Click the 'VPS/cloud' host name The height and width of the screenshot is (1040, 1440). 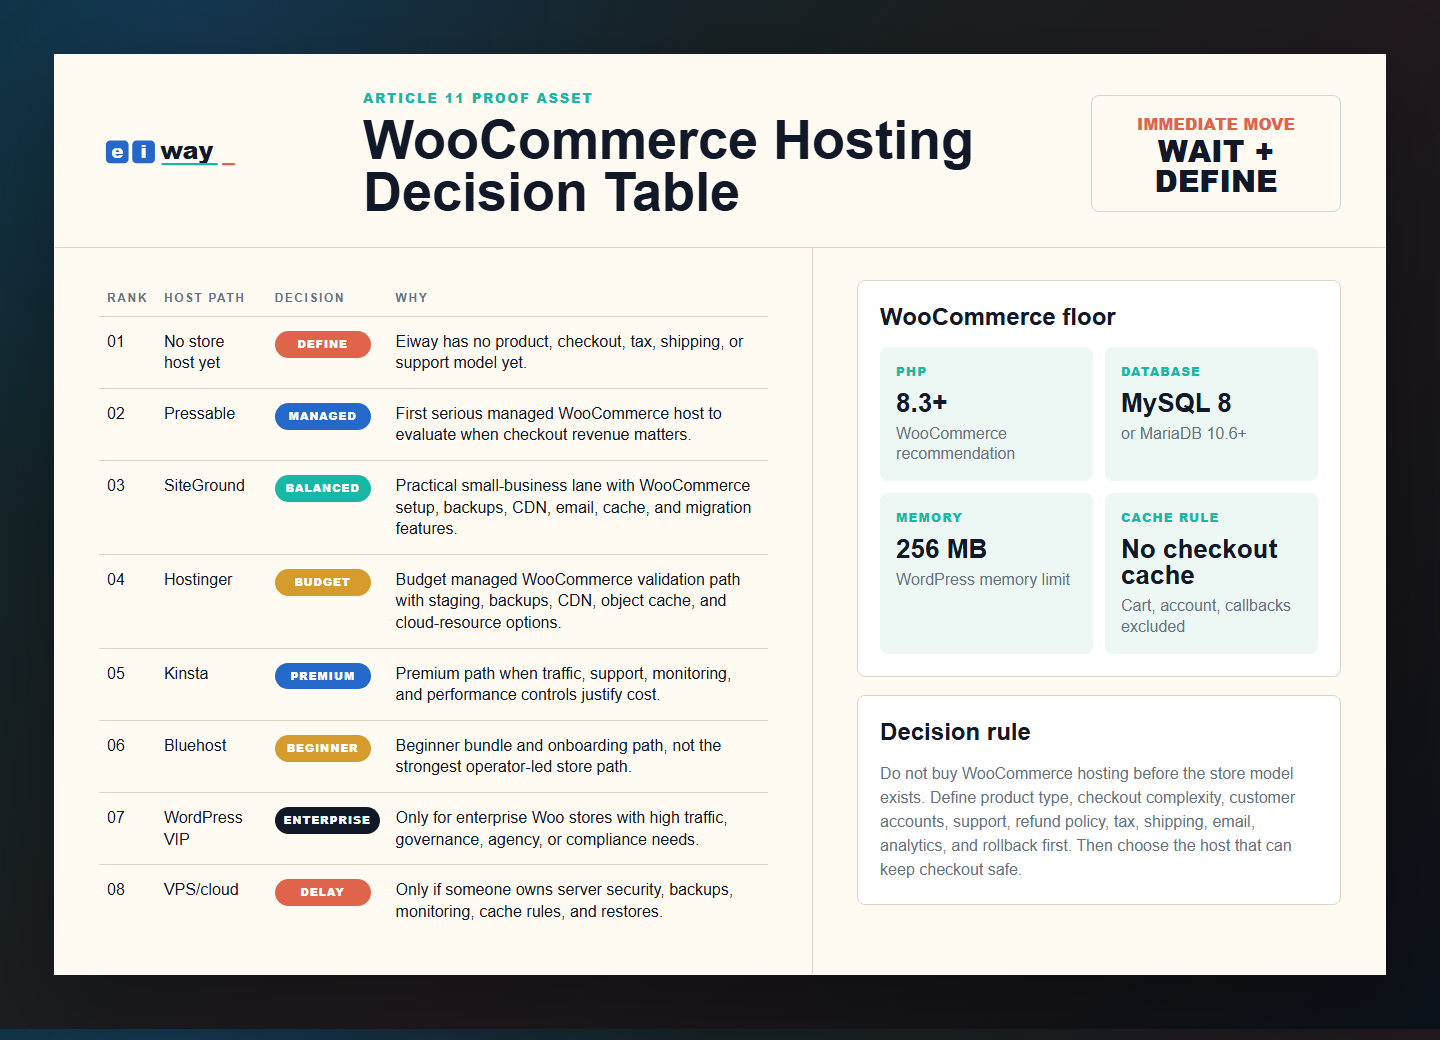click(x=201, y=890)
